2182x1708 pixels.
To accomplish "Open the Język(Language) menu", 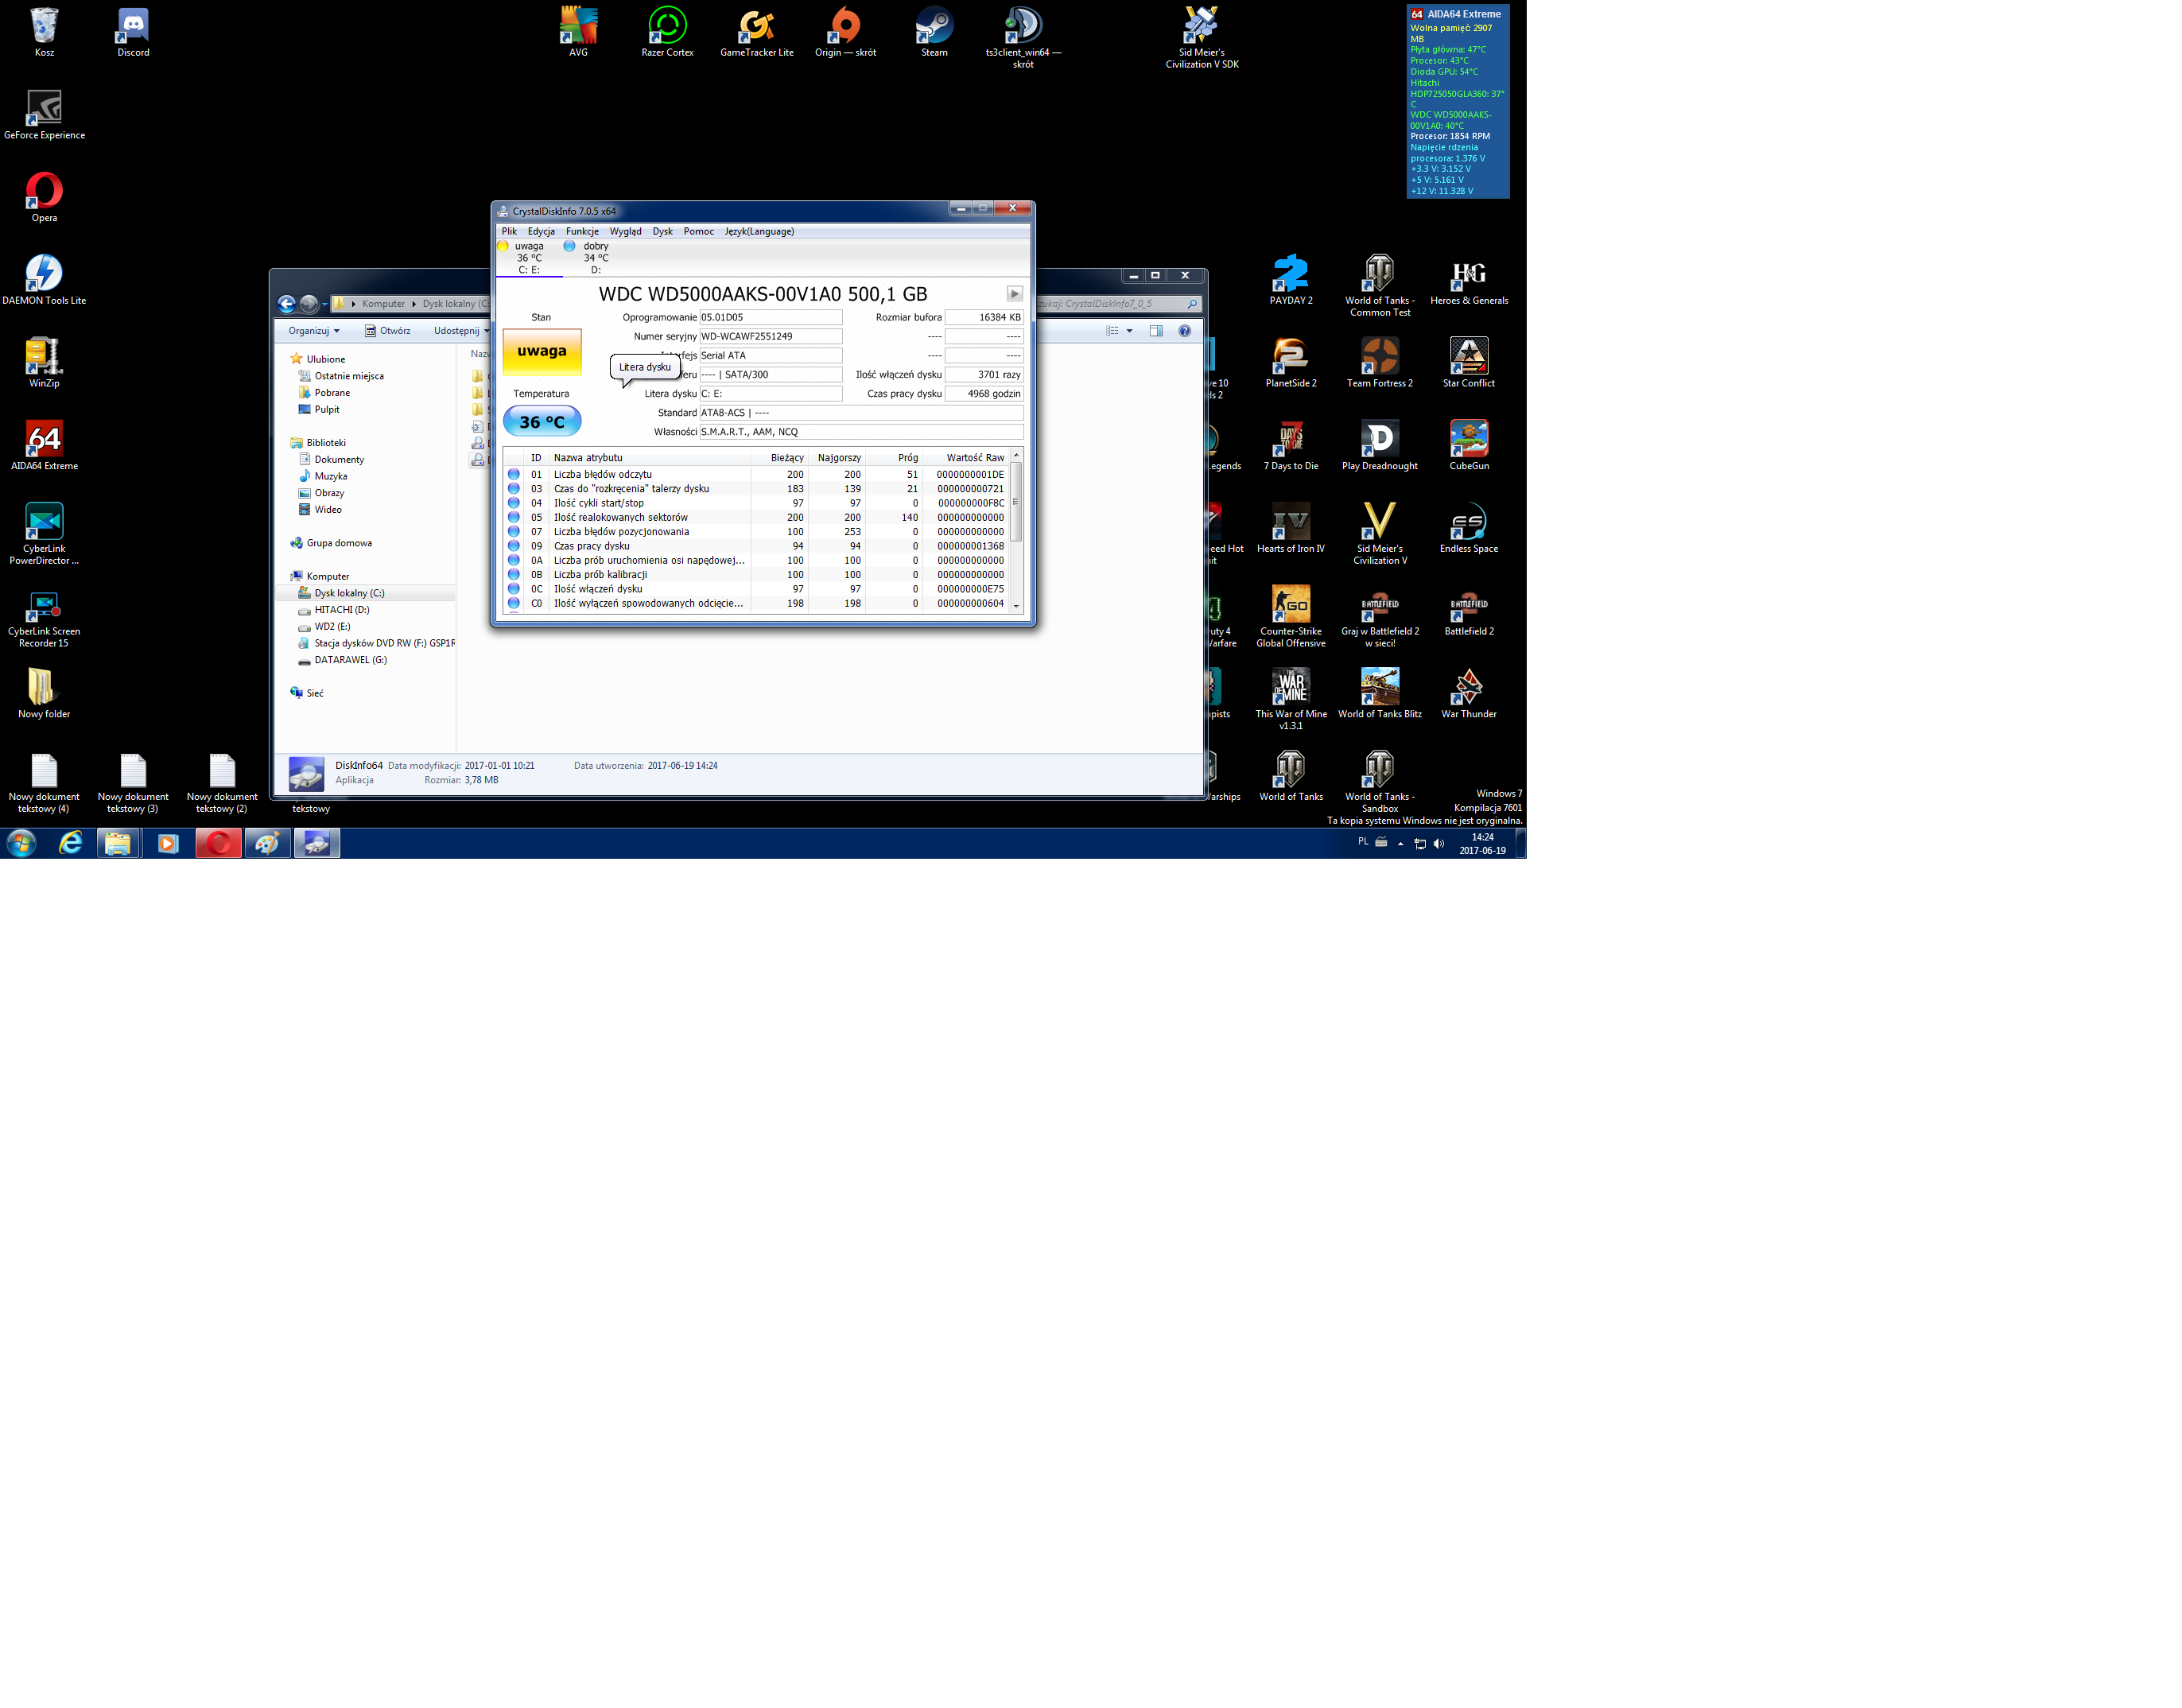I will (759, 231).
